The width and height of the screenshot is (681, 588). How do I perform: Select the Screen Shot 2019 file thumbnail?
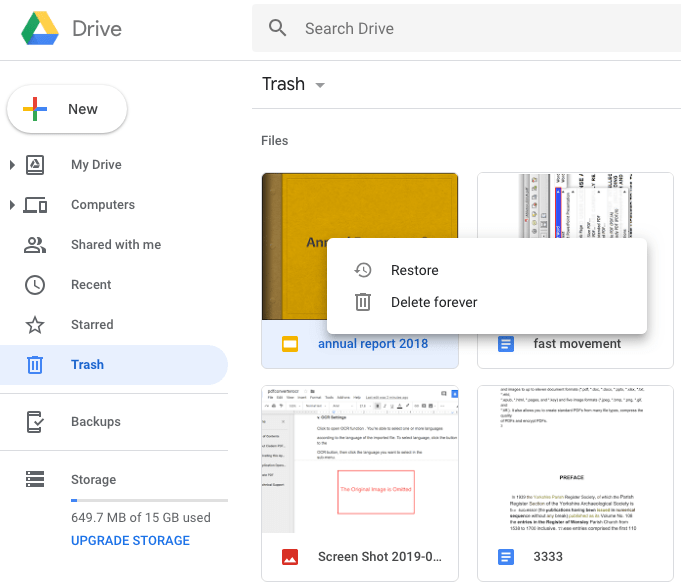click(360, 460)
